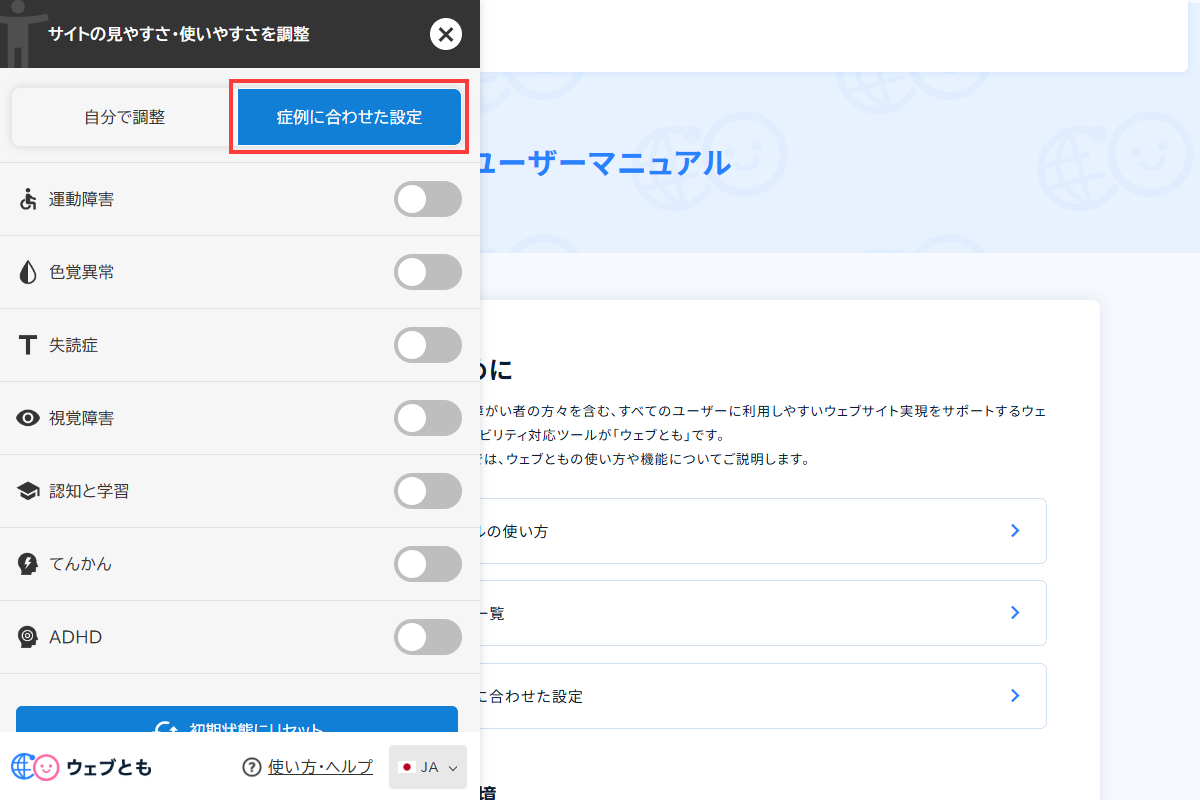The image size is (1200, 800).
Task: Click the eye icon beside 視覚障害
Action: tap(28, 417)
